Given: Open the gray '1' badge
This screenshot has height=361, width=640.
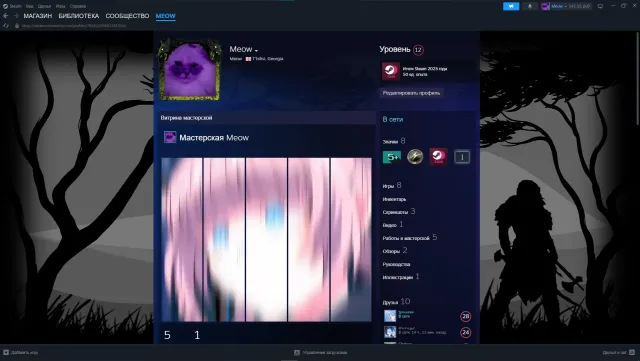Looking at the screenshot, I should (x=462, y=157).
